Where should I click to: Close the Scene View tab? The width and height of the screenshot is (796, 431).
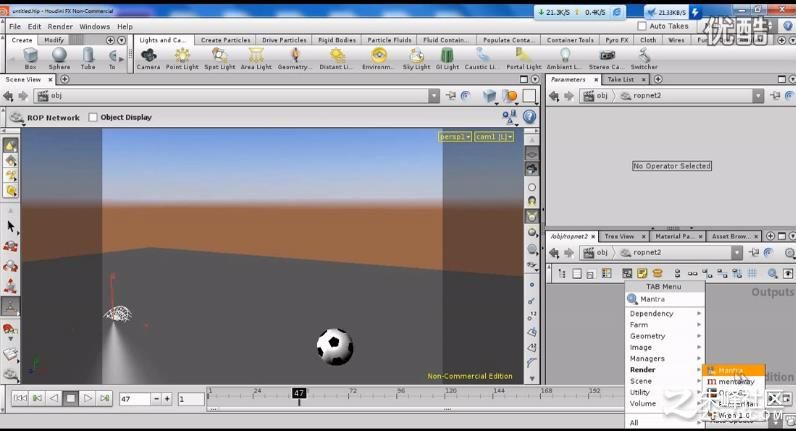tap(50, 80)
